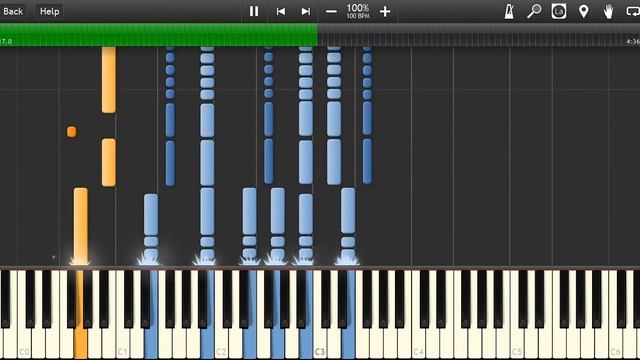
Task: Click the highlighted orange piano key
Action: click(x=80, y=343)
